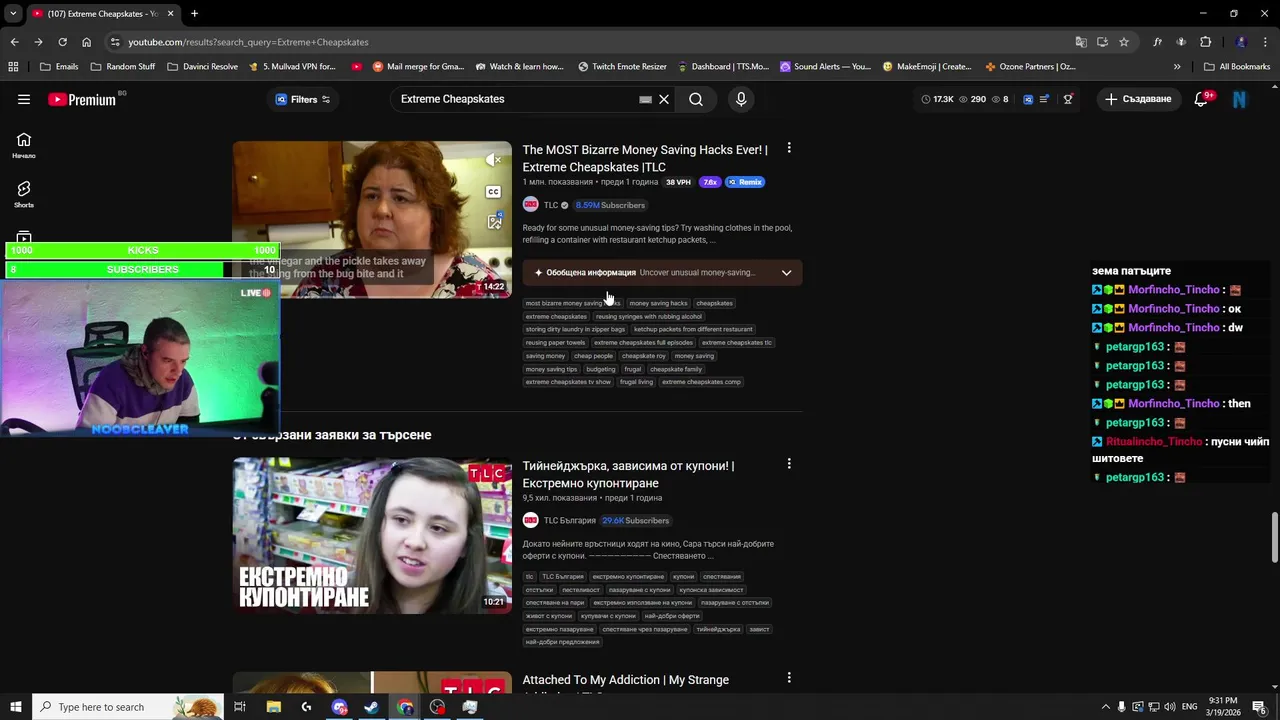
Task: Bookmark this page with star icon
Action: pos(1124,42)
